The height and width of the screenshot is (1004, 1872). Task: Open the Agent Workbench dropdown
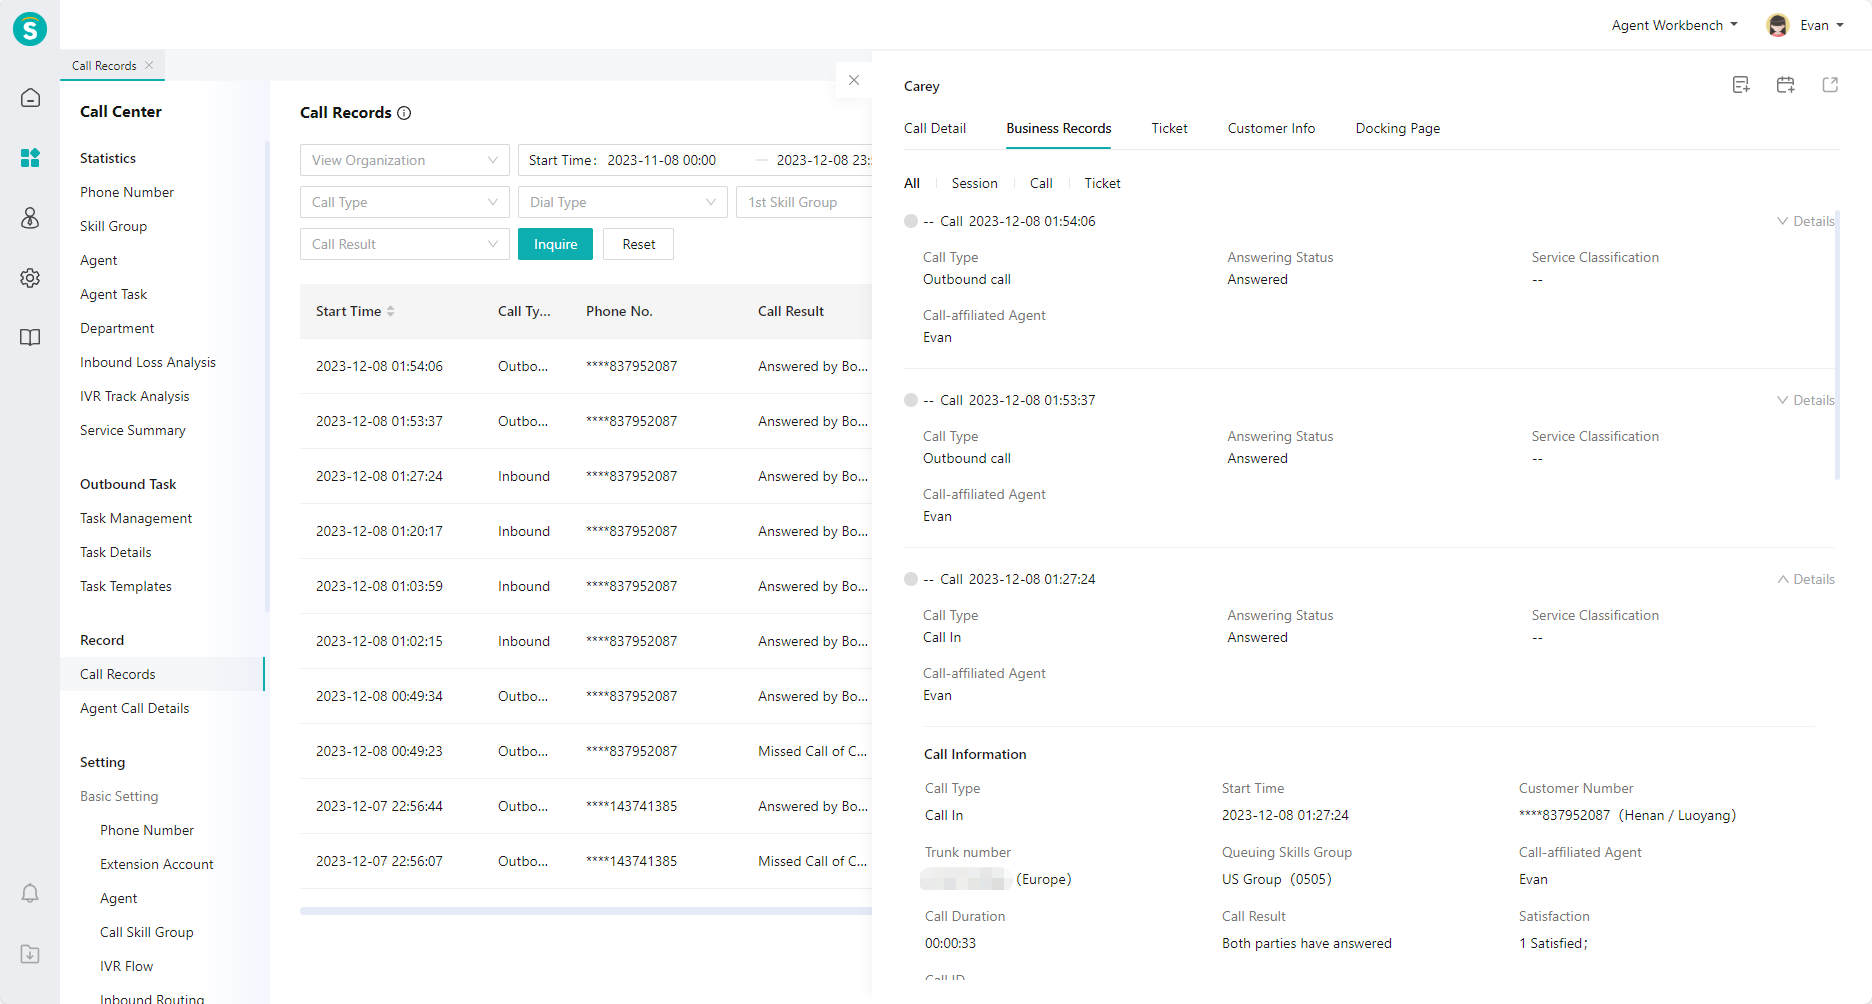[x=1675, y=25]
